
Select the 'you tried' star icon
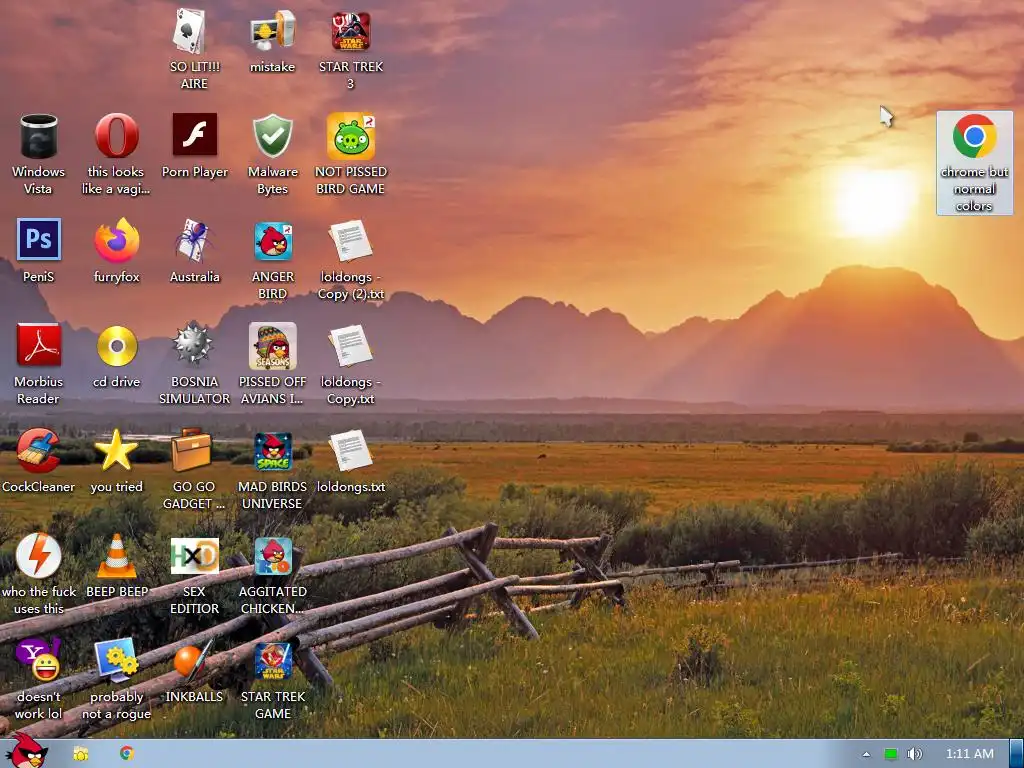click(116, 450)
